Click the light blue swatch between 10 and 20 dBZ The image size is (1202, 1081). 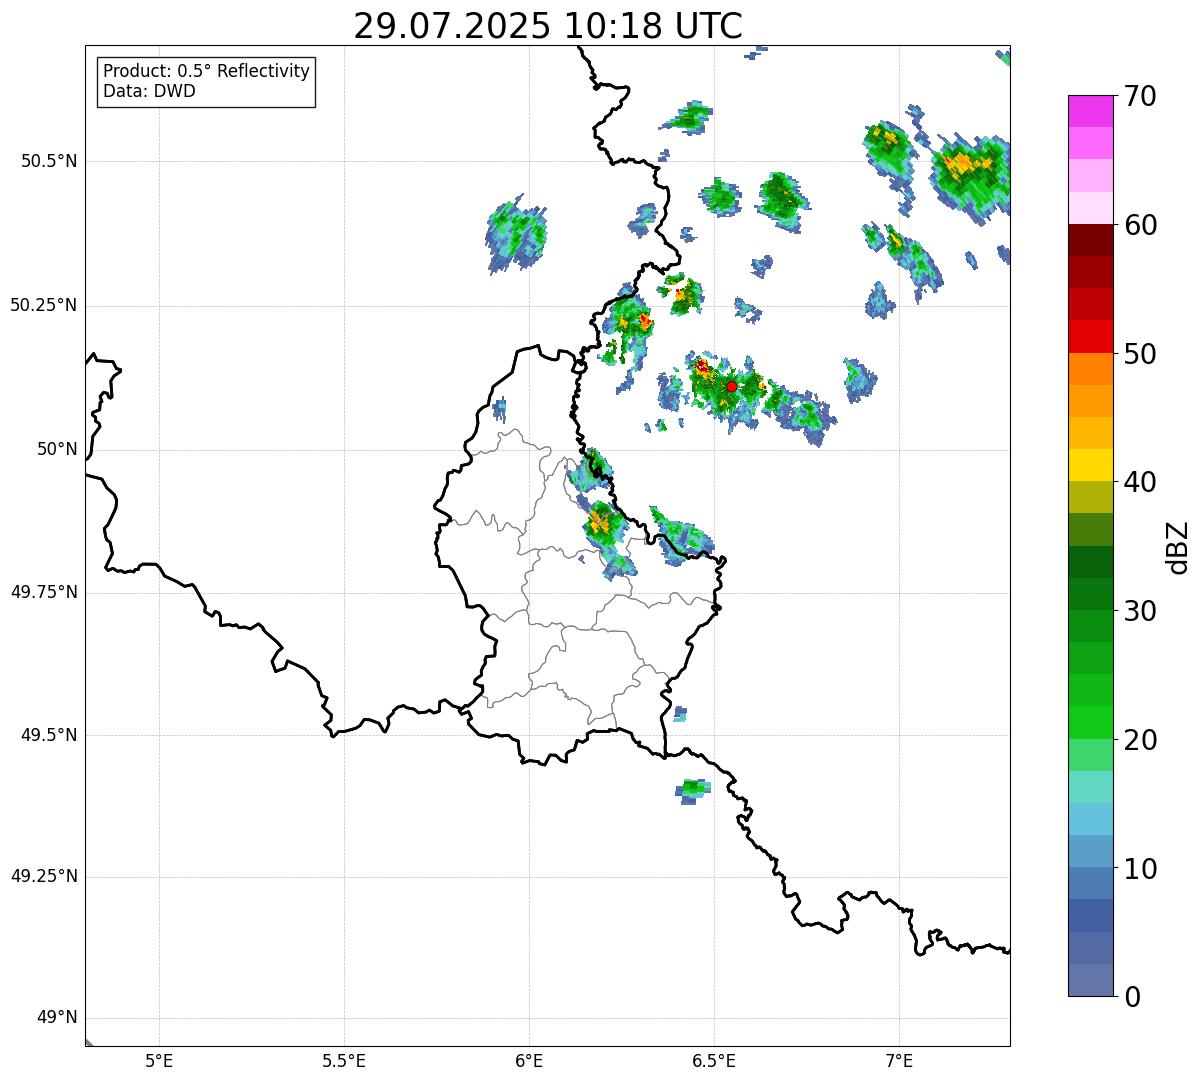point(1090,819)
